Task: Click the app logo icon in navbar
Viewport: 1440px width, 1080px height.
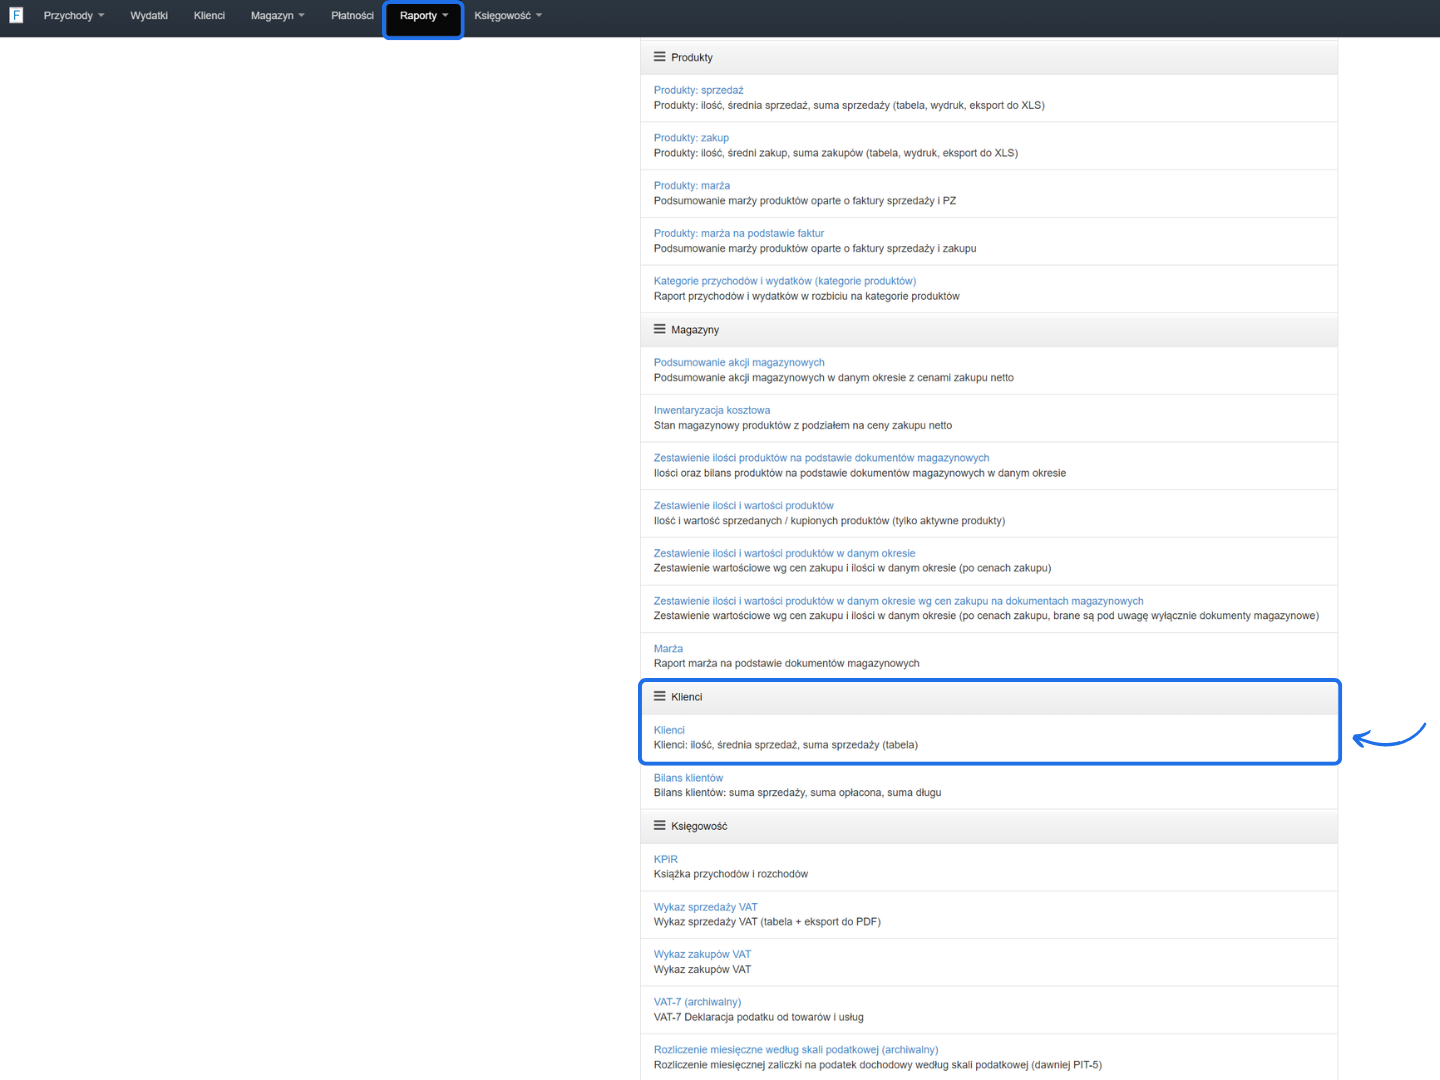Action: click(x=16, y=15)
